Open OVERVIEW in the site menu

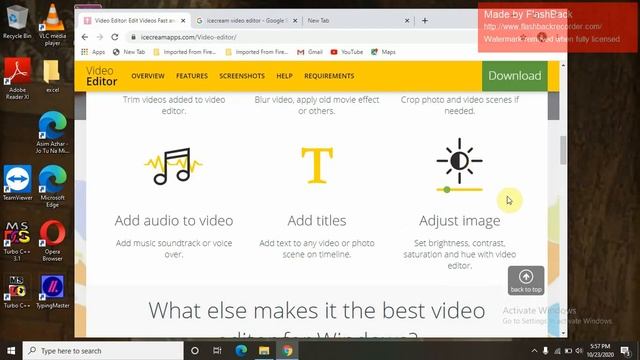[x=148, y=76]
